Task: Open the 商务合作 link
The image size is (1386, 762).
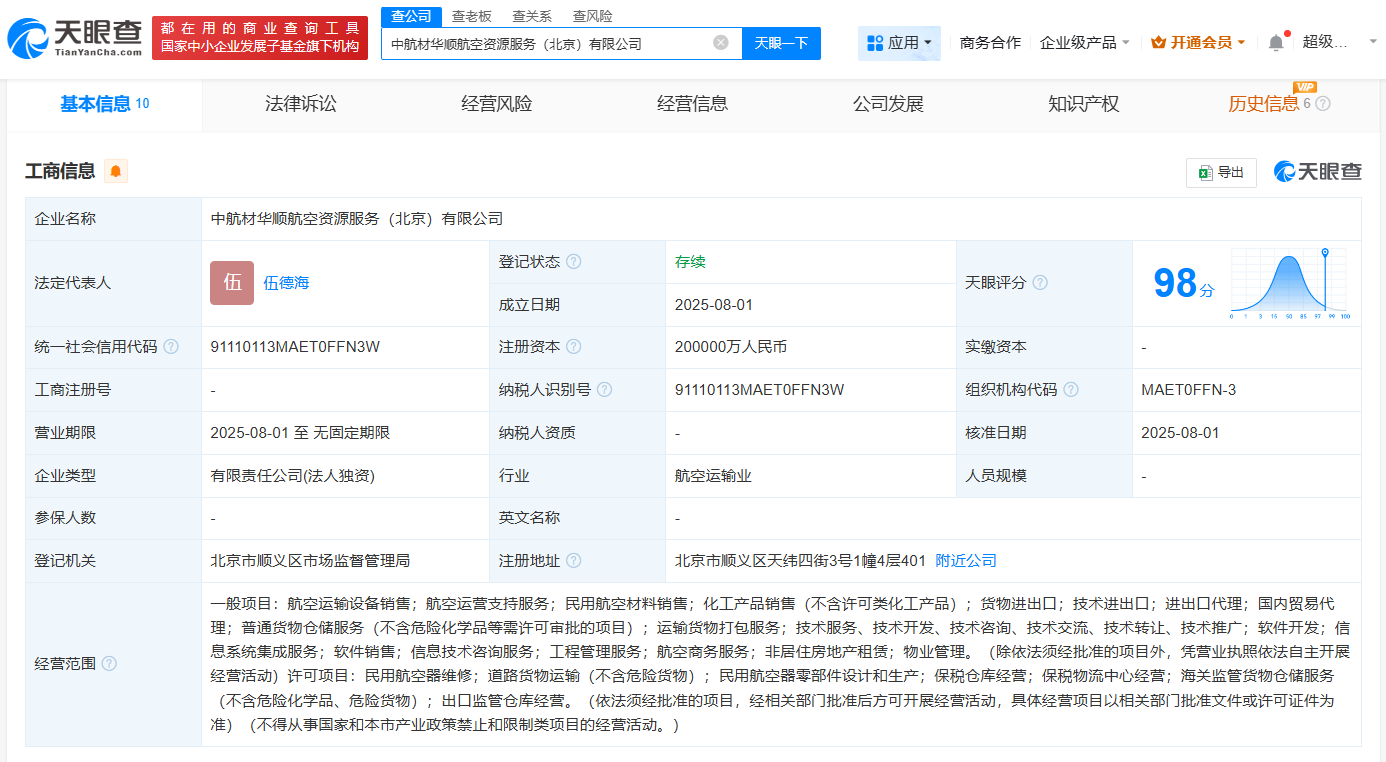Action: (990, 43)
